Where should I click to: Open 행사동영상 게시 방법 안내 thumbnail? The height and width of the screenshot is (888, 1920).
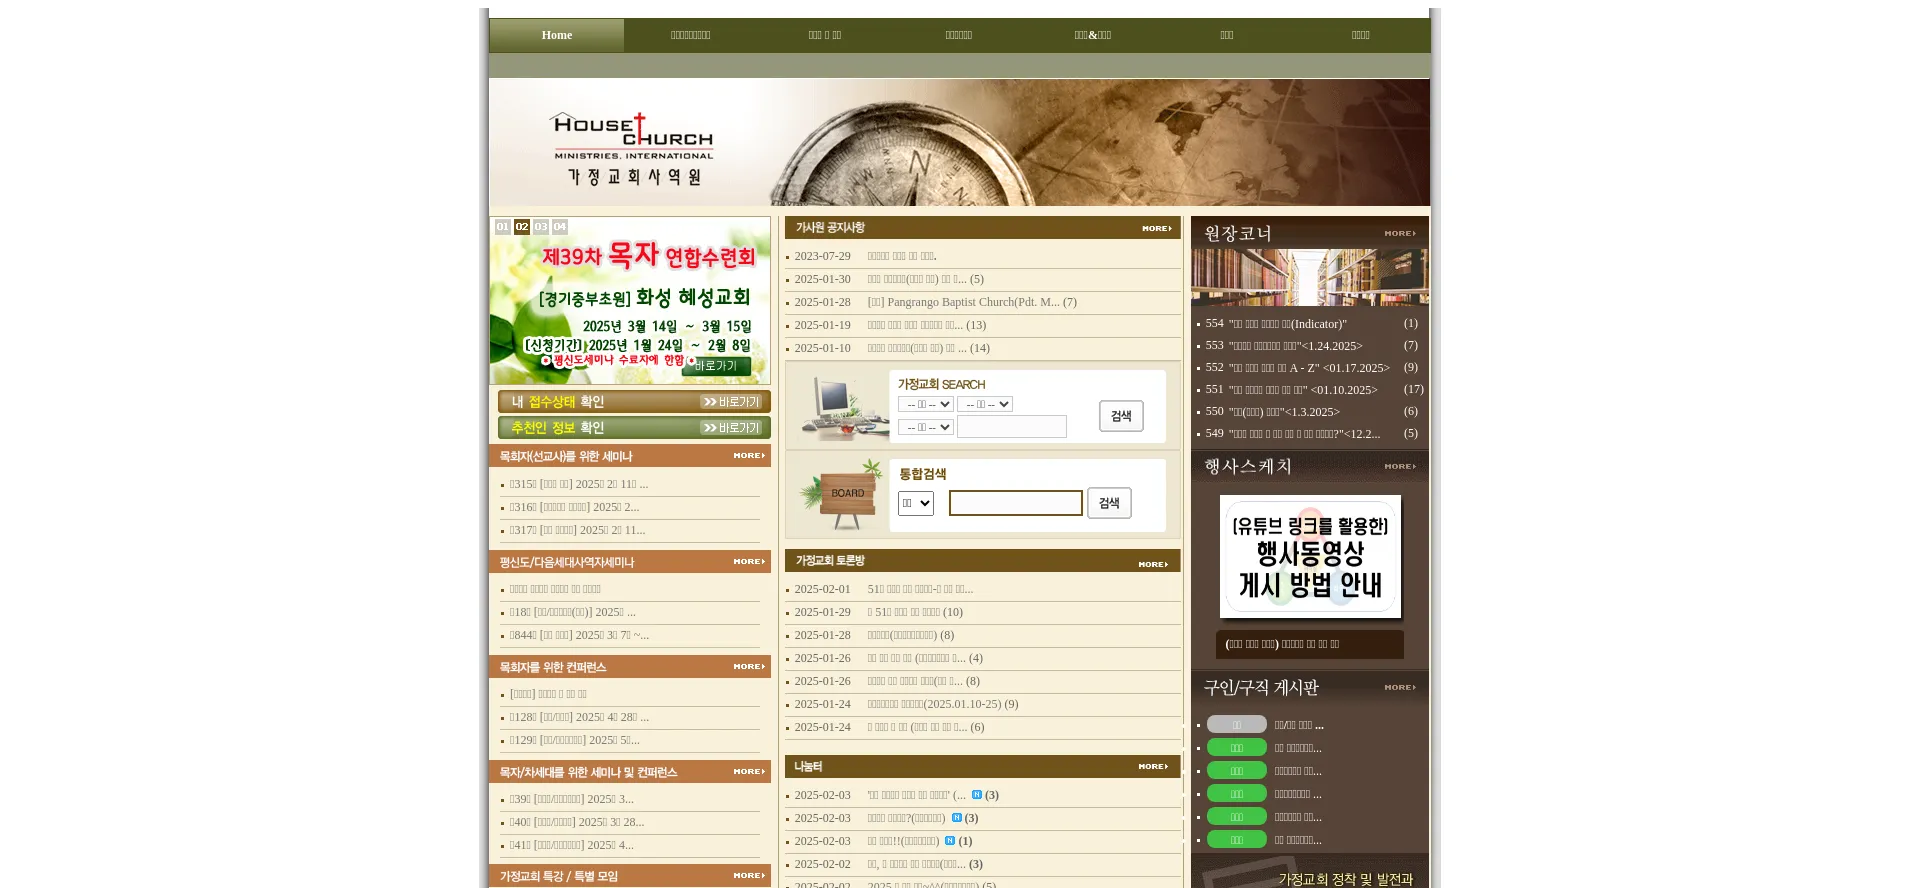[1310, 557]
